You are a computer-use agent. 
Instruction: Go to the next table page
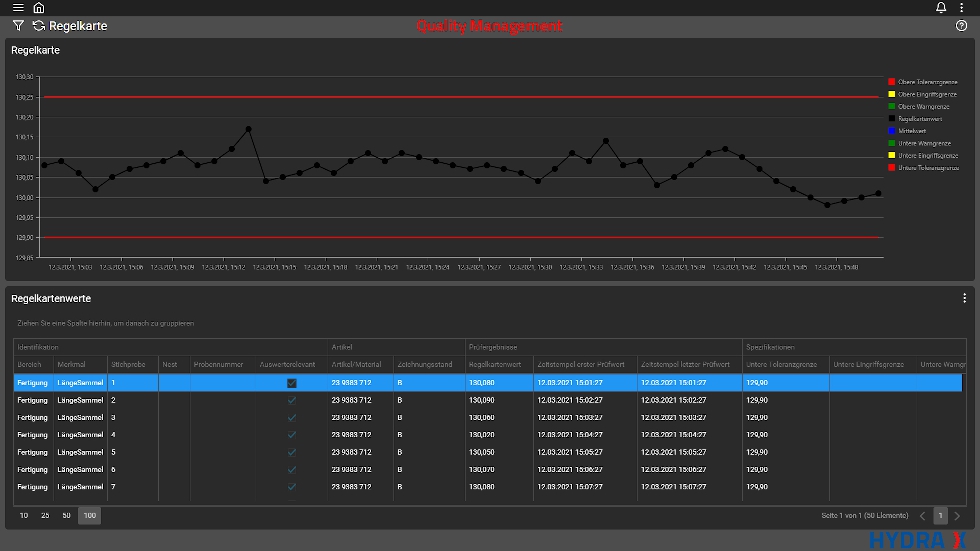[957, 516]
